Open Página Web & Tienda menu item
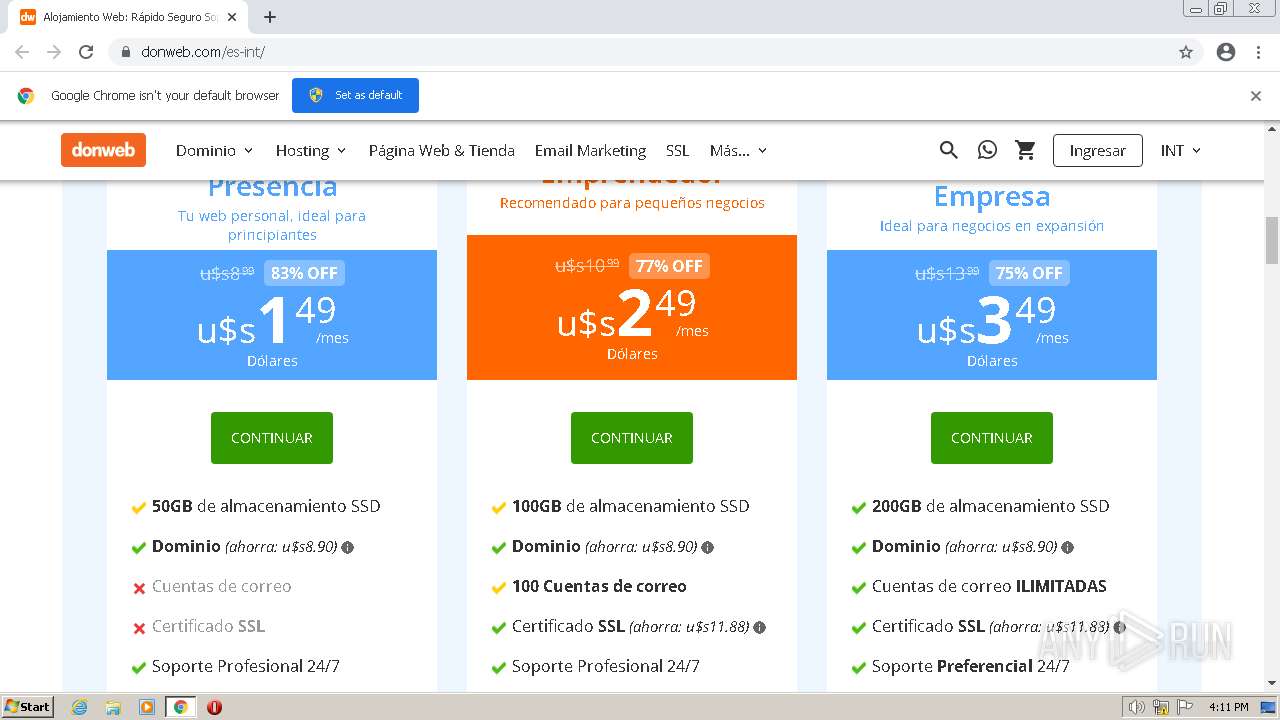 tap(441, 150)
